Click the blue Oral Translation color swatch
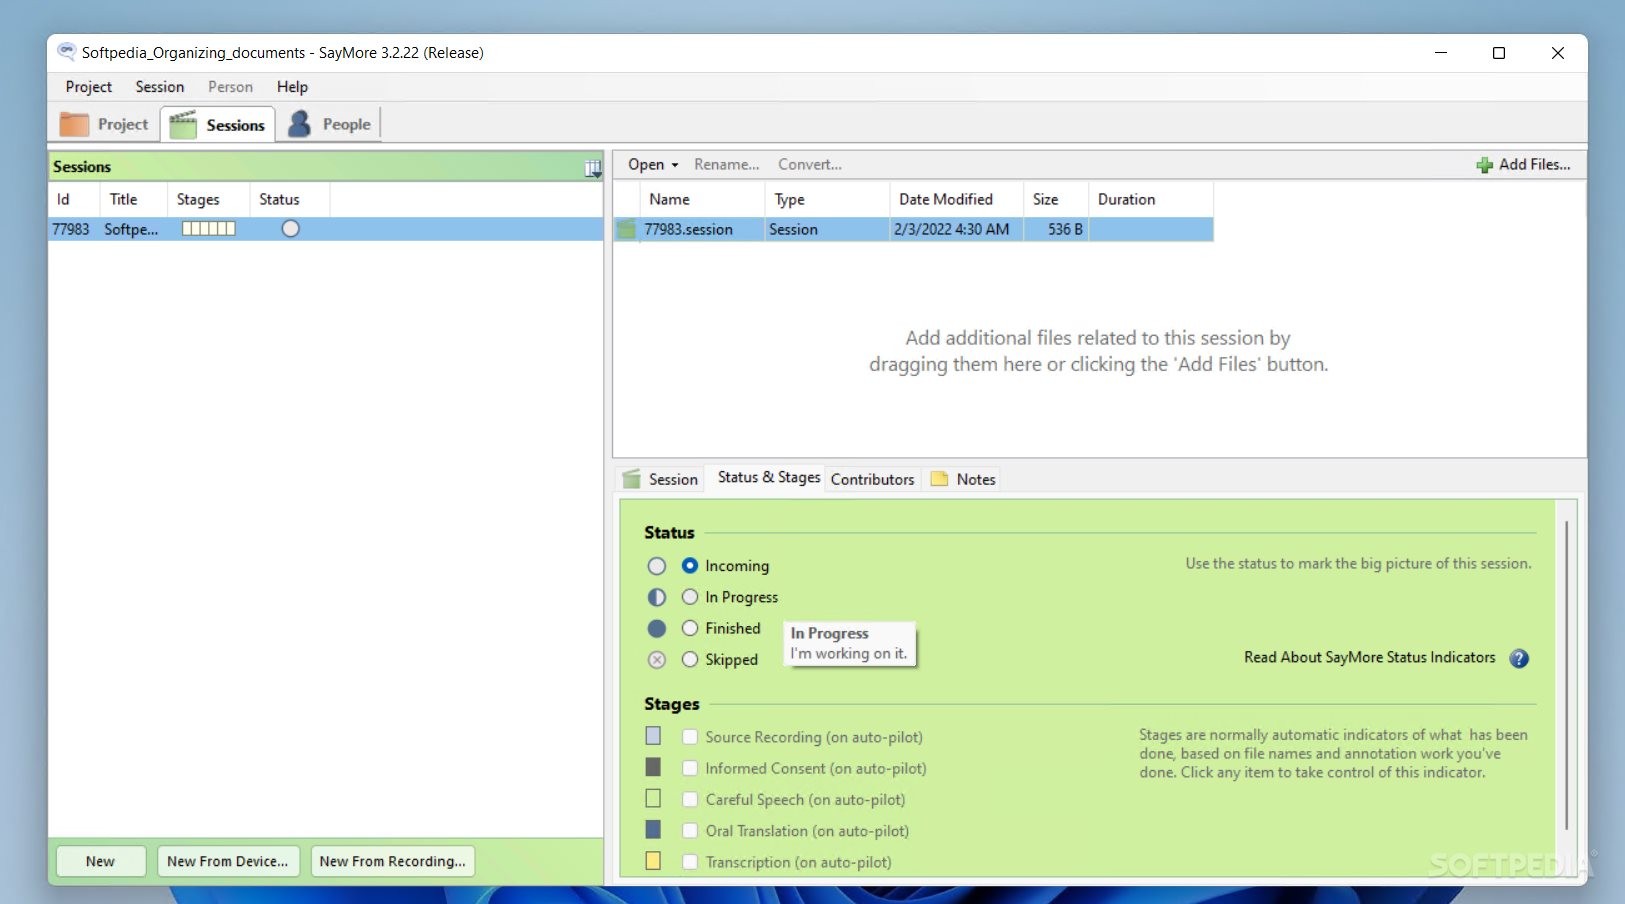 click(653, 829)
